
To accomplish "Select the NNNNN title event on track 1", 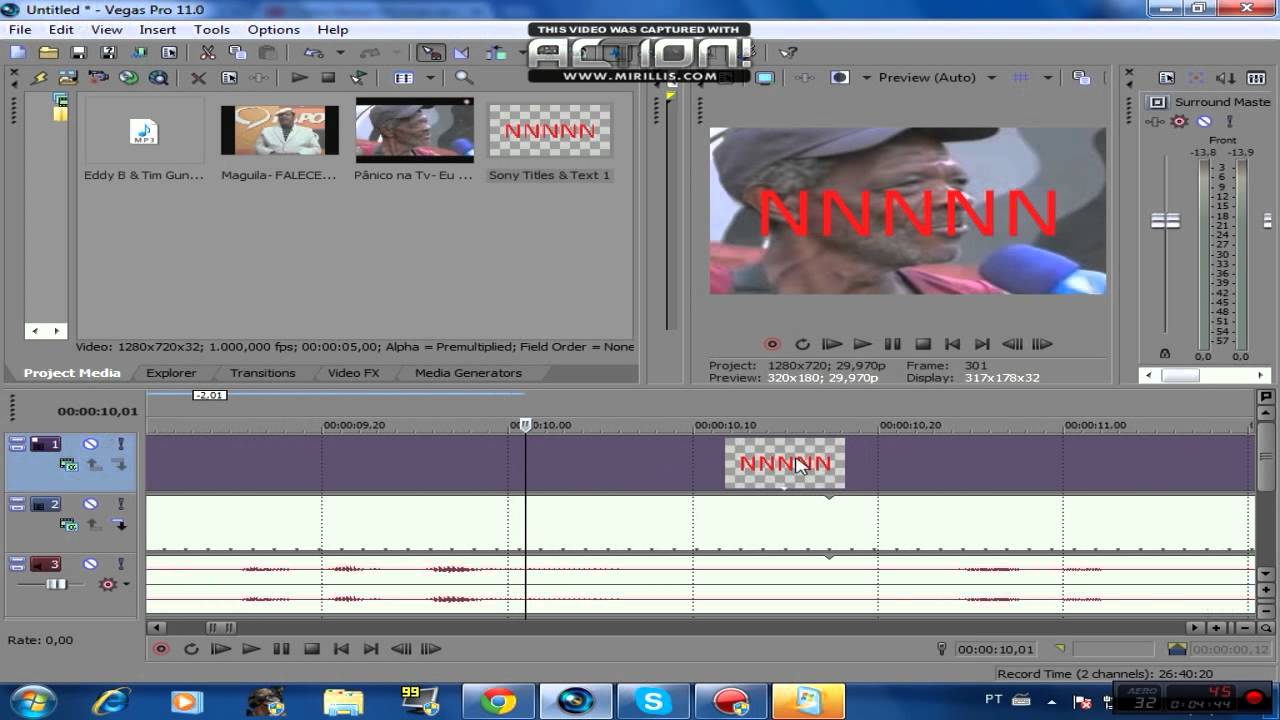I will point(785,463).
